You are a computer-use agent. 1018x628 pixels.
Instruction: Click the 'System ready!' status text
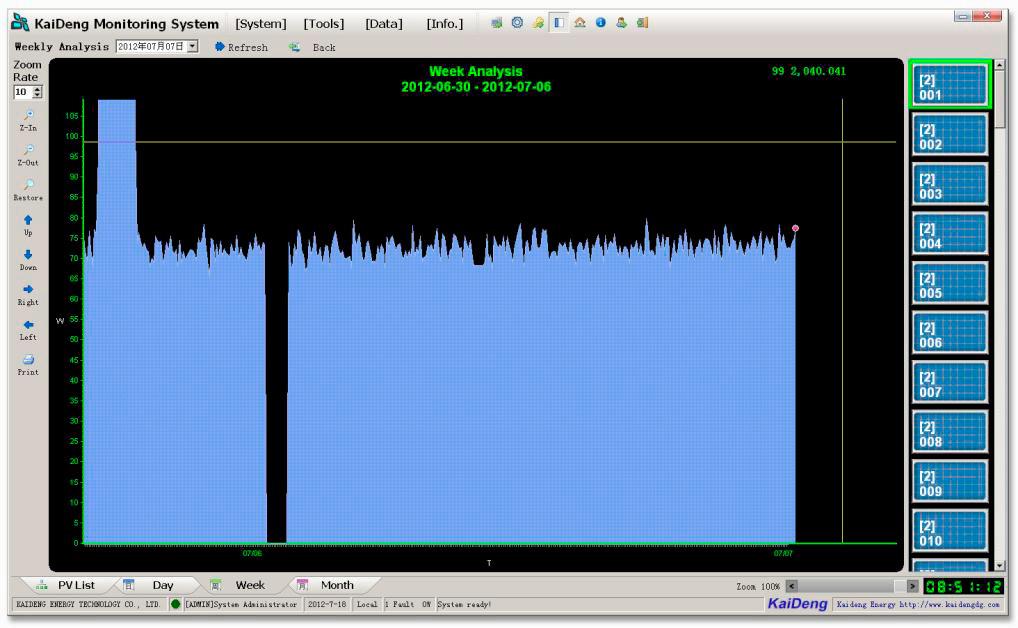(464, 605)
